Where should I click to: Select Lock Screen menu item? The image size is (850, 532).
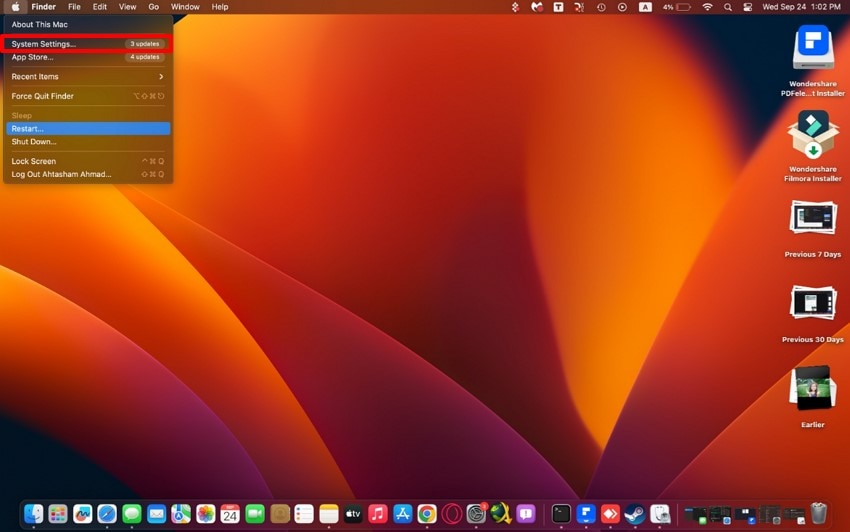click(x=87, y=161)
